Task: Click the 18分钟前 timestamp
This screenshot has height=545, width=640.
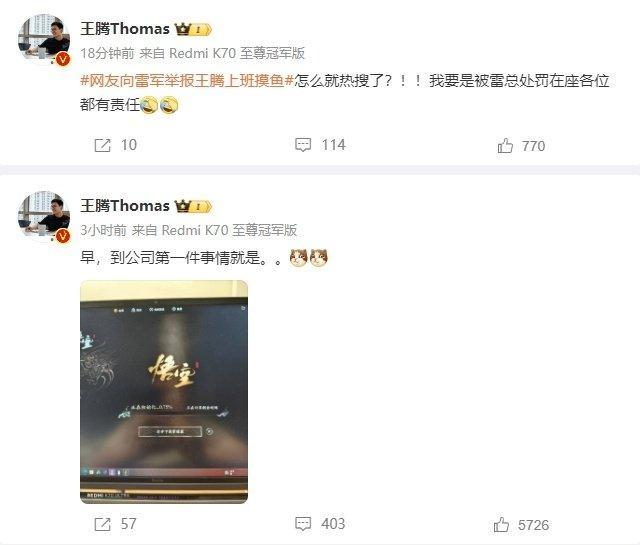Action: tap(107, 53)
